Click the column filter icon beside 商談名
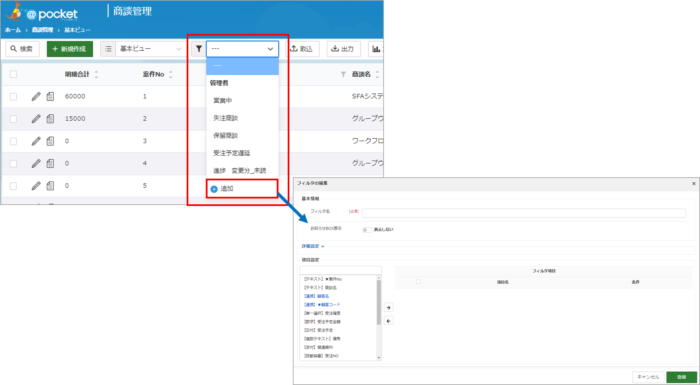Image resolution: width=700 pixels, height=385 pixels. pos(343,75)
